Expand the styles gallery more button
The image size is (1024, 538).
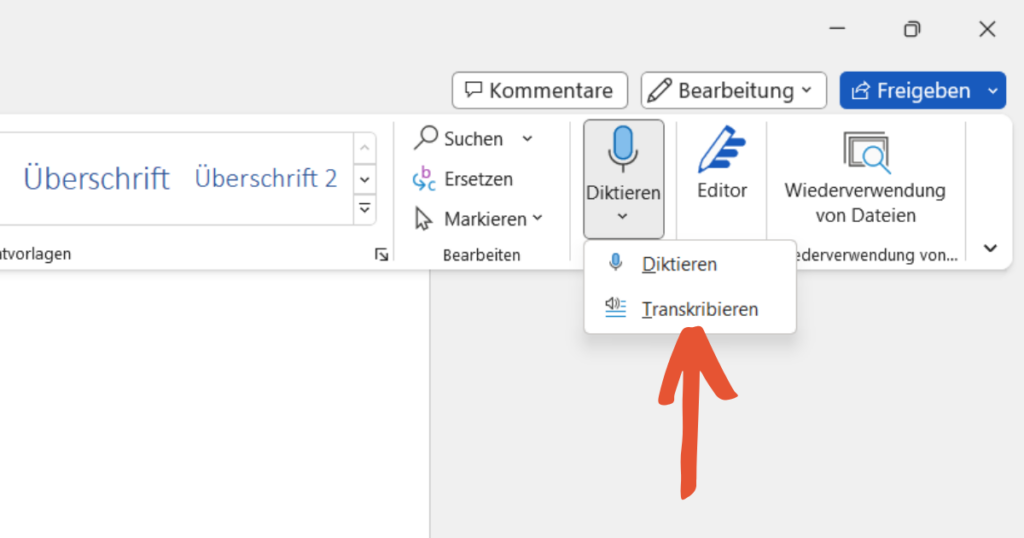tap(365, 209)
